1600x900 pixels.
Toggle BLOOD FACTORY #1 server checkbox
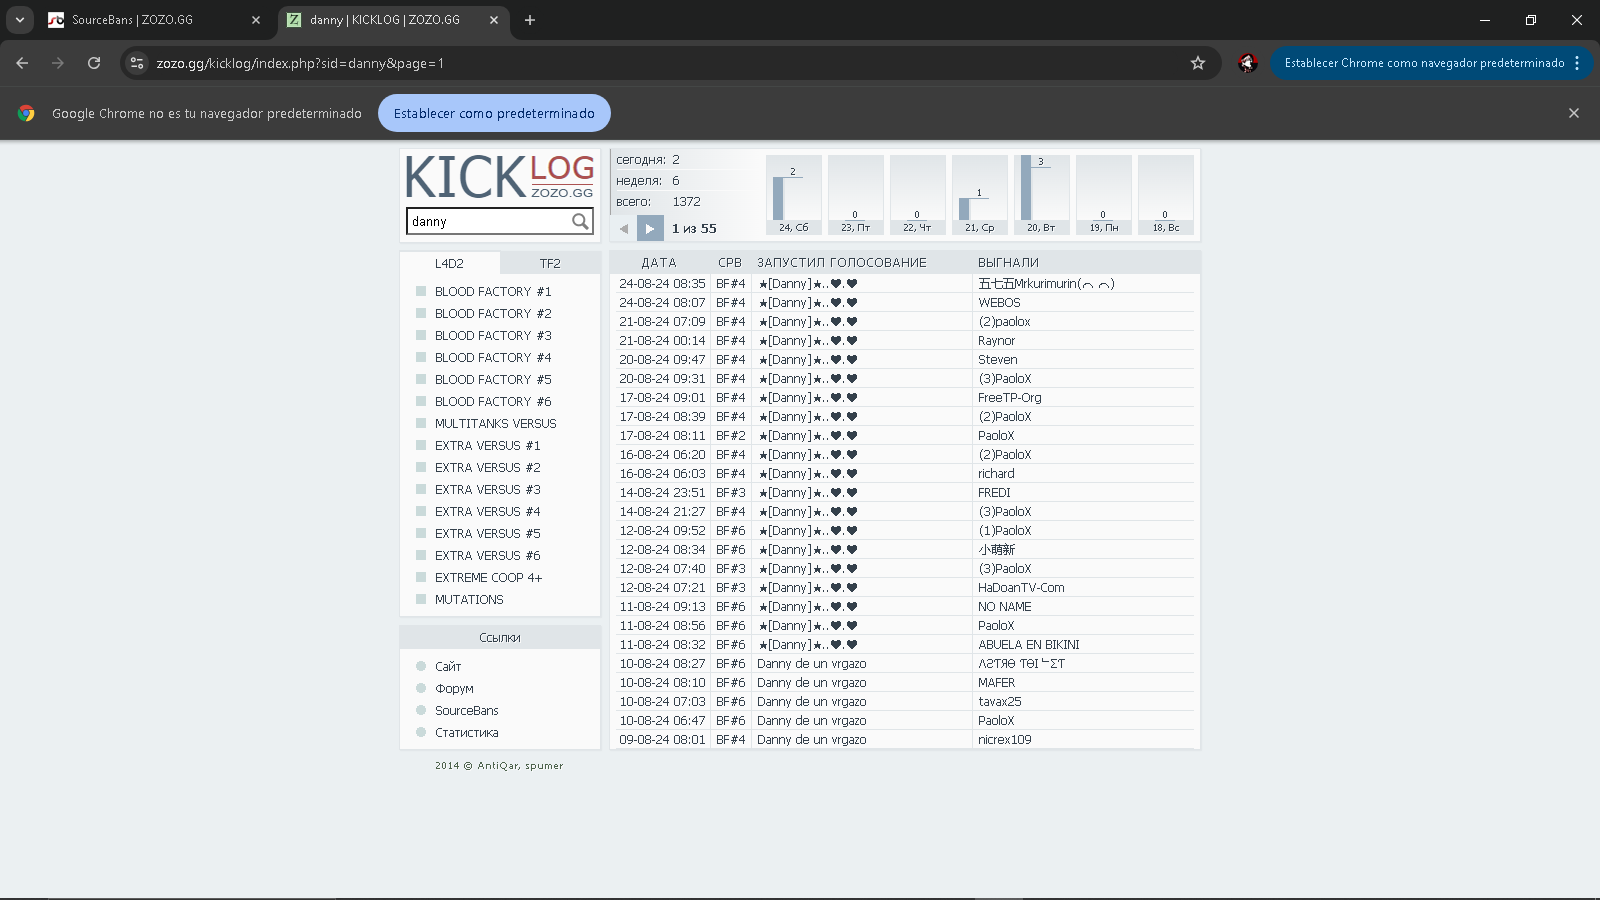(x=421, y=291)
